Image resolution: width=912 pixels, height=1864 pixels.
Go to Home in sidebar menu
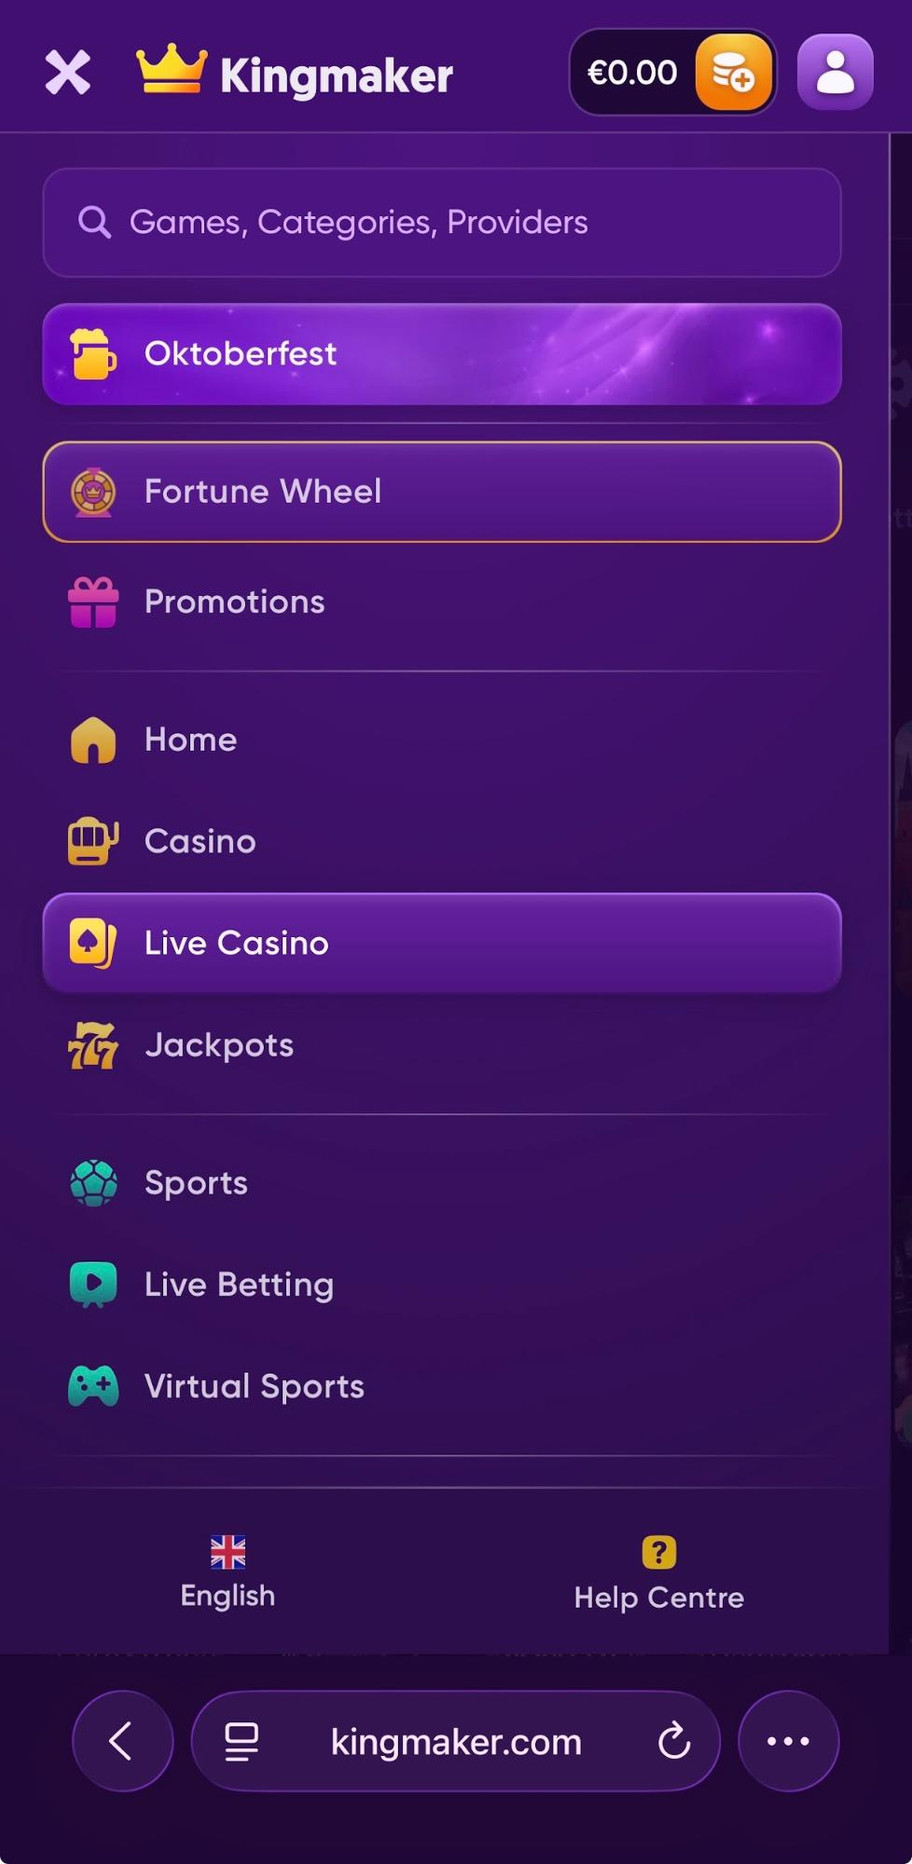click(190, 740)
